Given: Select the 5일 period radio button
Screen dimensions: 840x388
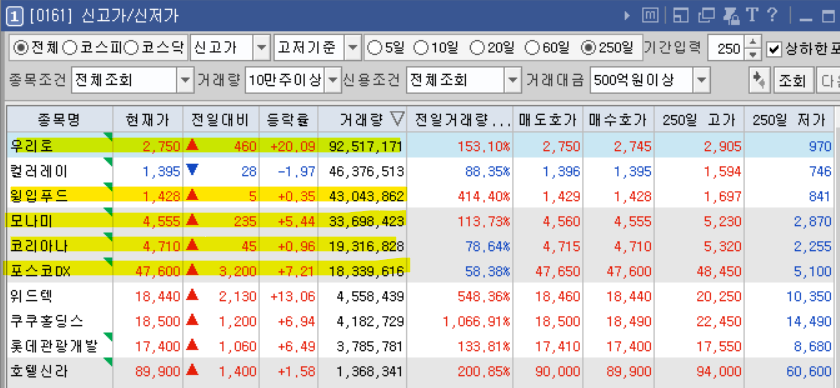Looking at the screenshot, I should (x=375, y=49).
